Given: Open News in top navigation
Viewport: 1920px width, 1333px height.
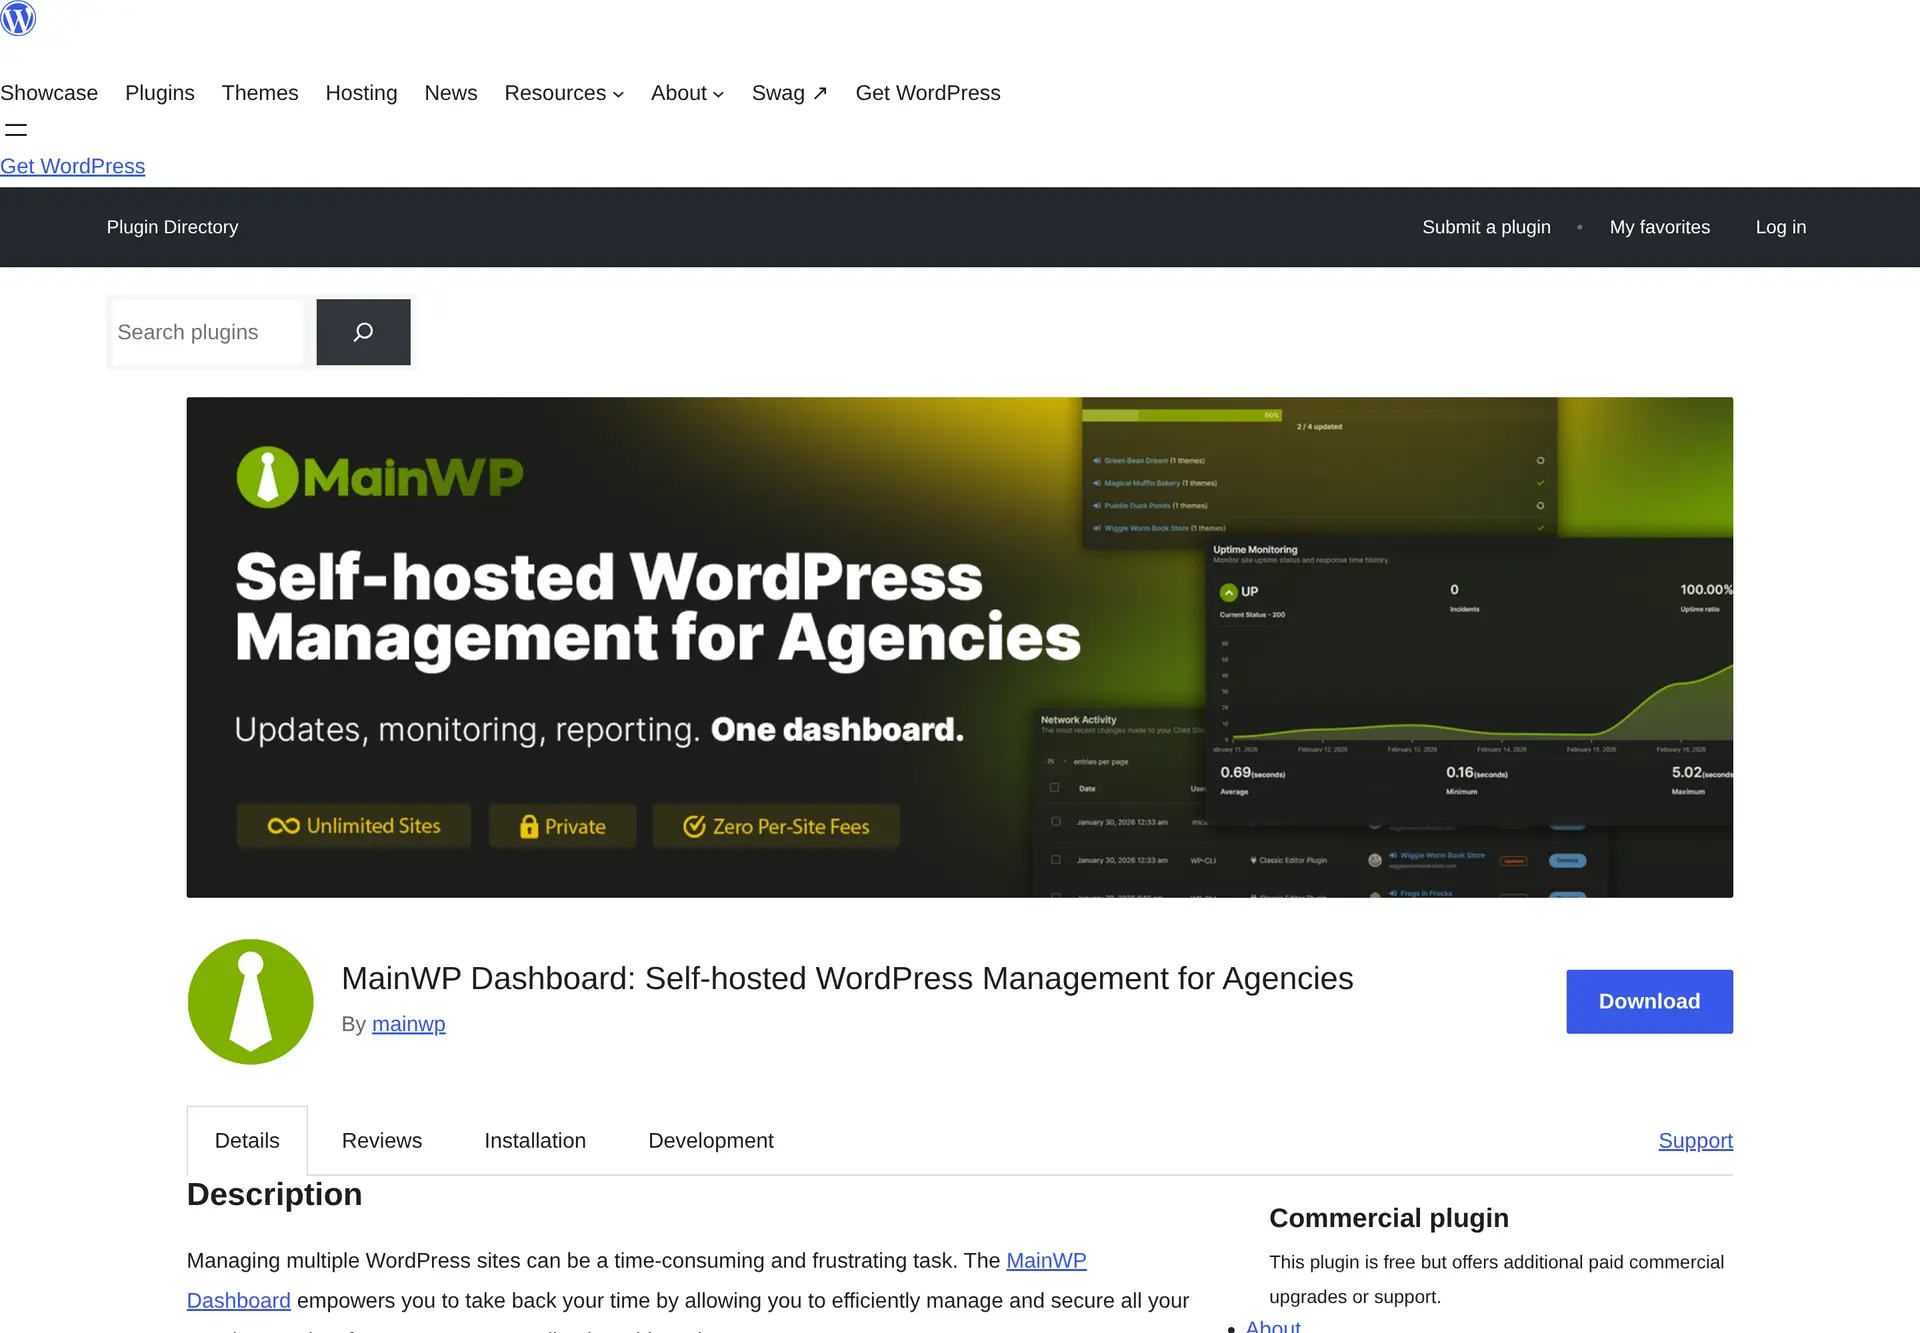Looking at the screenshot, I should (451, 93).
